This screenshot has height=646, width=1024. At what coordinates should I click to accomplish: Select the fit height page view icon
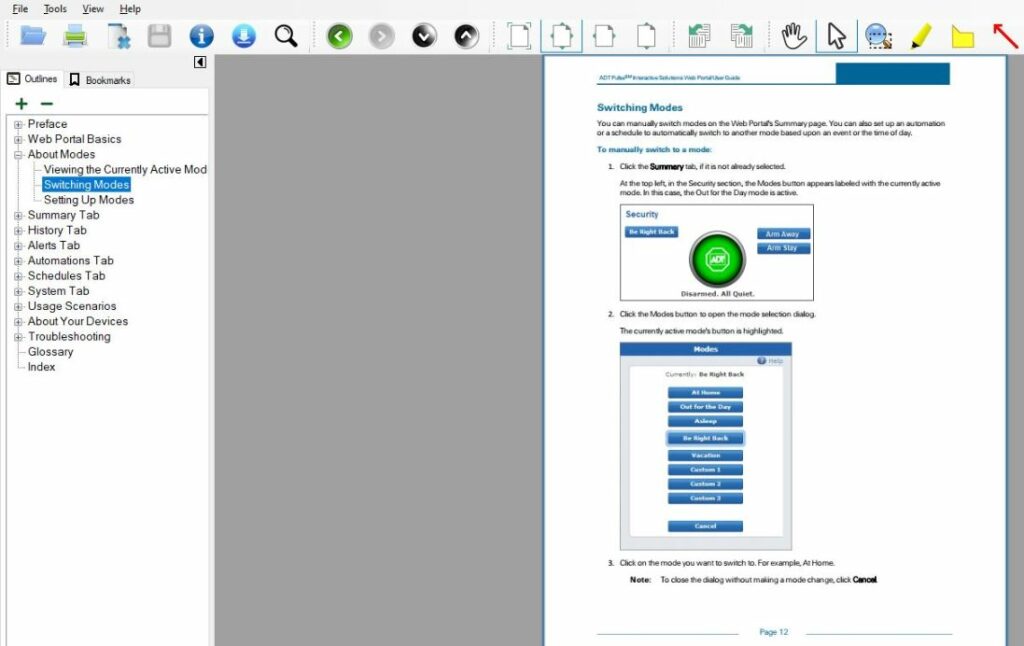click(646, 36)
